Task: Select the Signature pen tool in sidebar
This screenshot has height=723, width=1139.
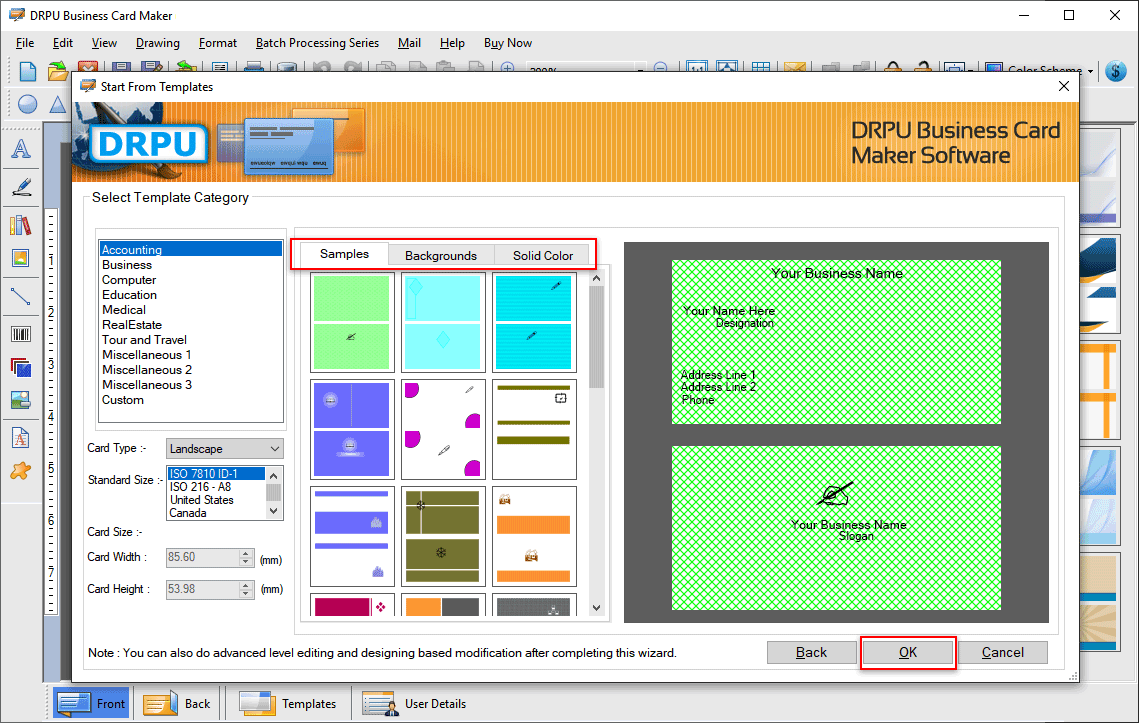Action: pyautogui.click(x=21, y=187)
